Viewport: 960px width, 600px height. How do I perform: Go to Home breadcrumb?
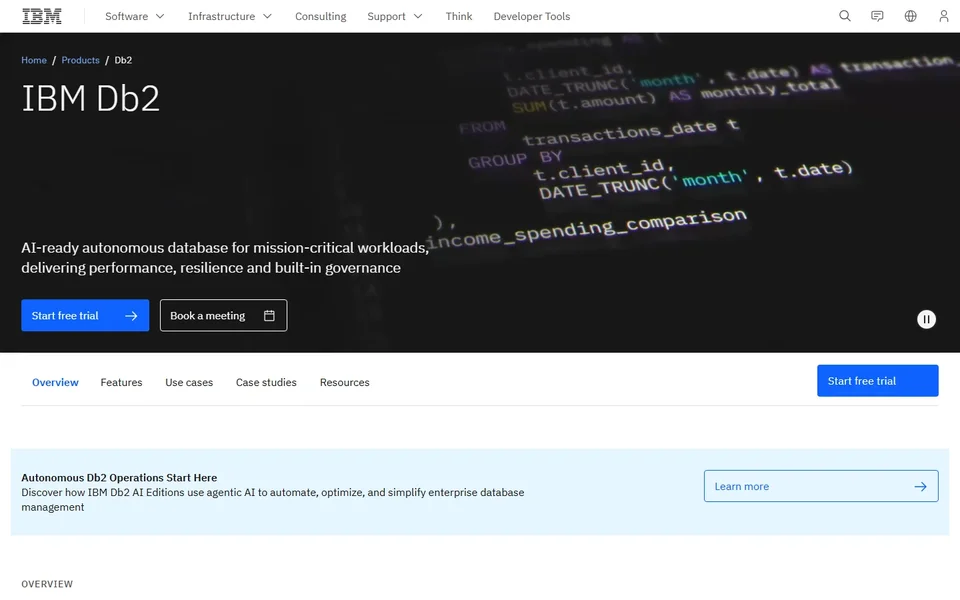coord(34,60)
